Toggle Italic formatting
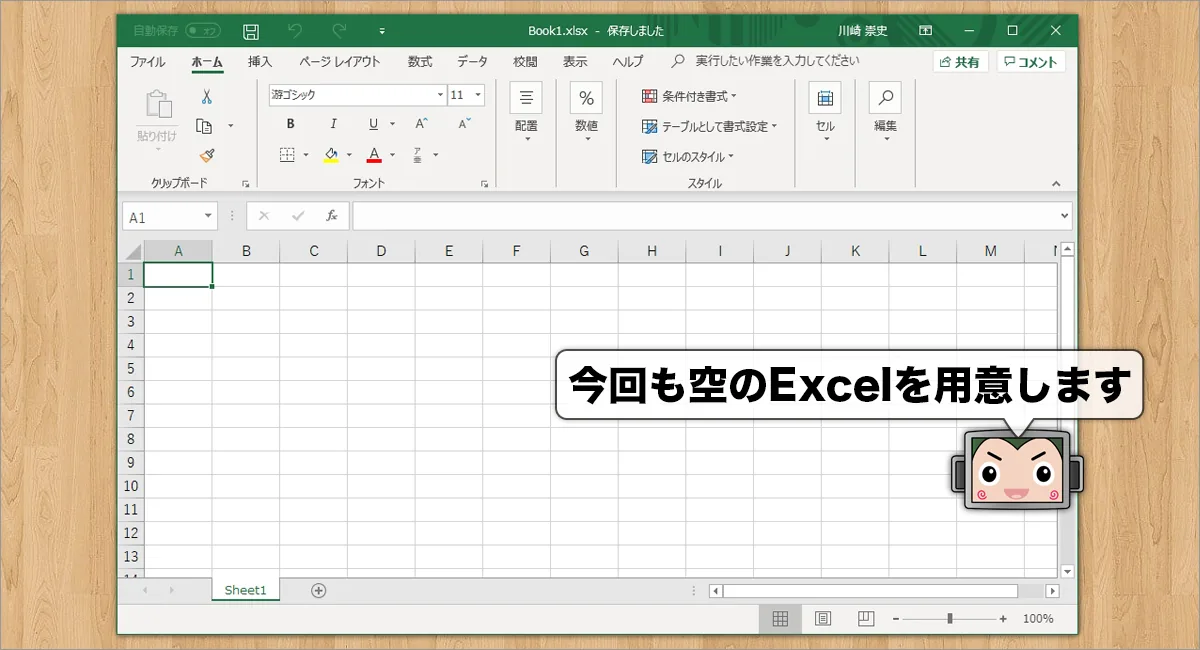The width and height of the screenshot is (1200, 650). click(334, 124)
